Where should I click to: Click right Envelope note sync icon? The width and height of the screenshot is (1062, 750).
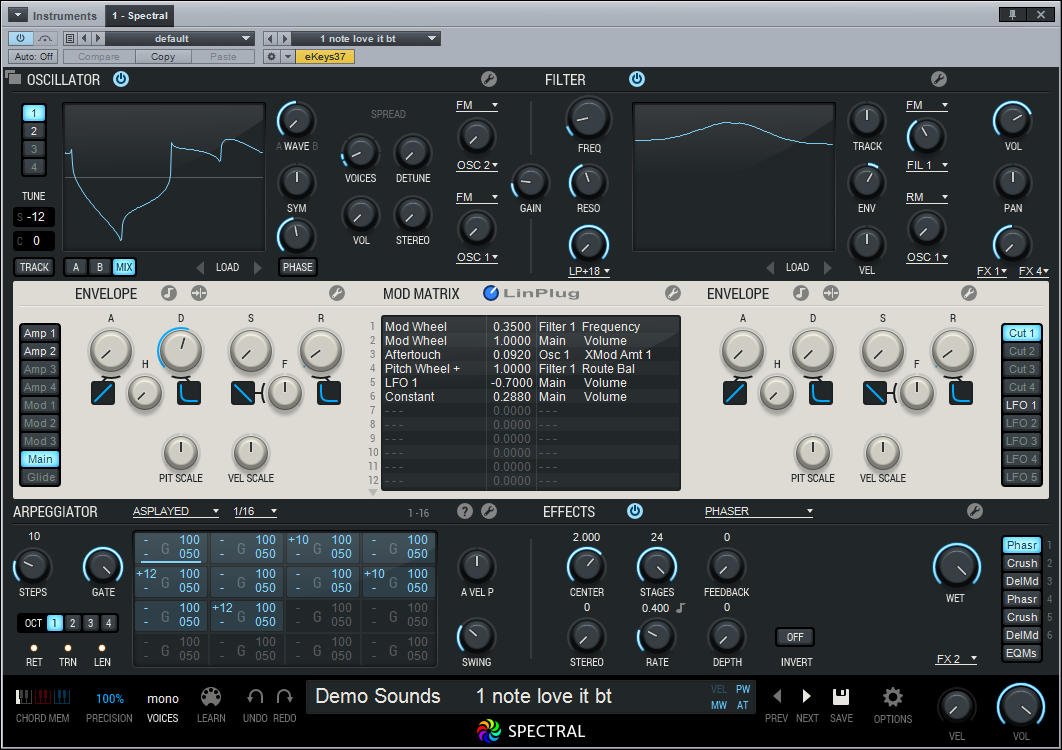[x=801, y=293]
